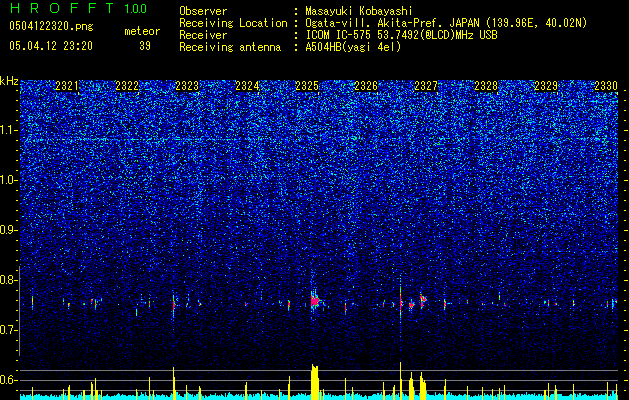Click the large red meteor echo after 2325

coord(315,301)
